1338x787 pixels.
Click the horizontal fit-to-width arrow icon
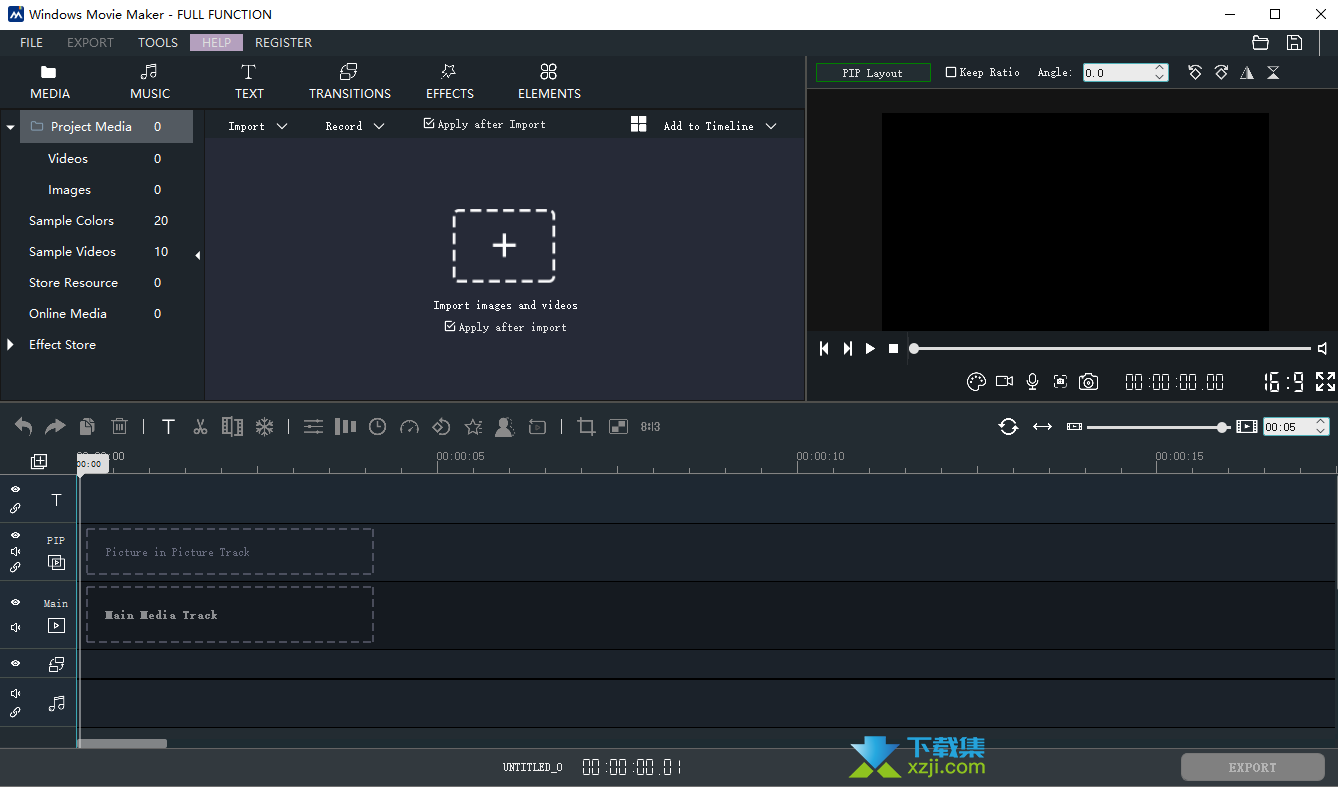coord(1042,427)
